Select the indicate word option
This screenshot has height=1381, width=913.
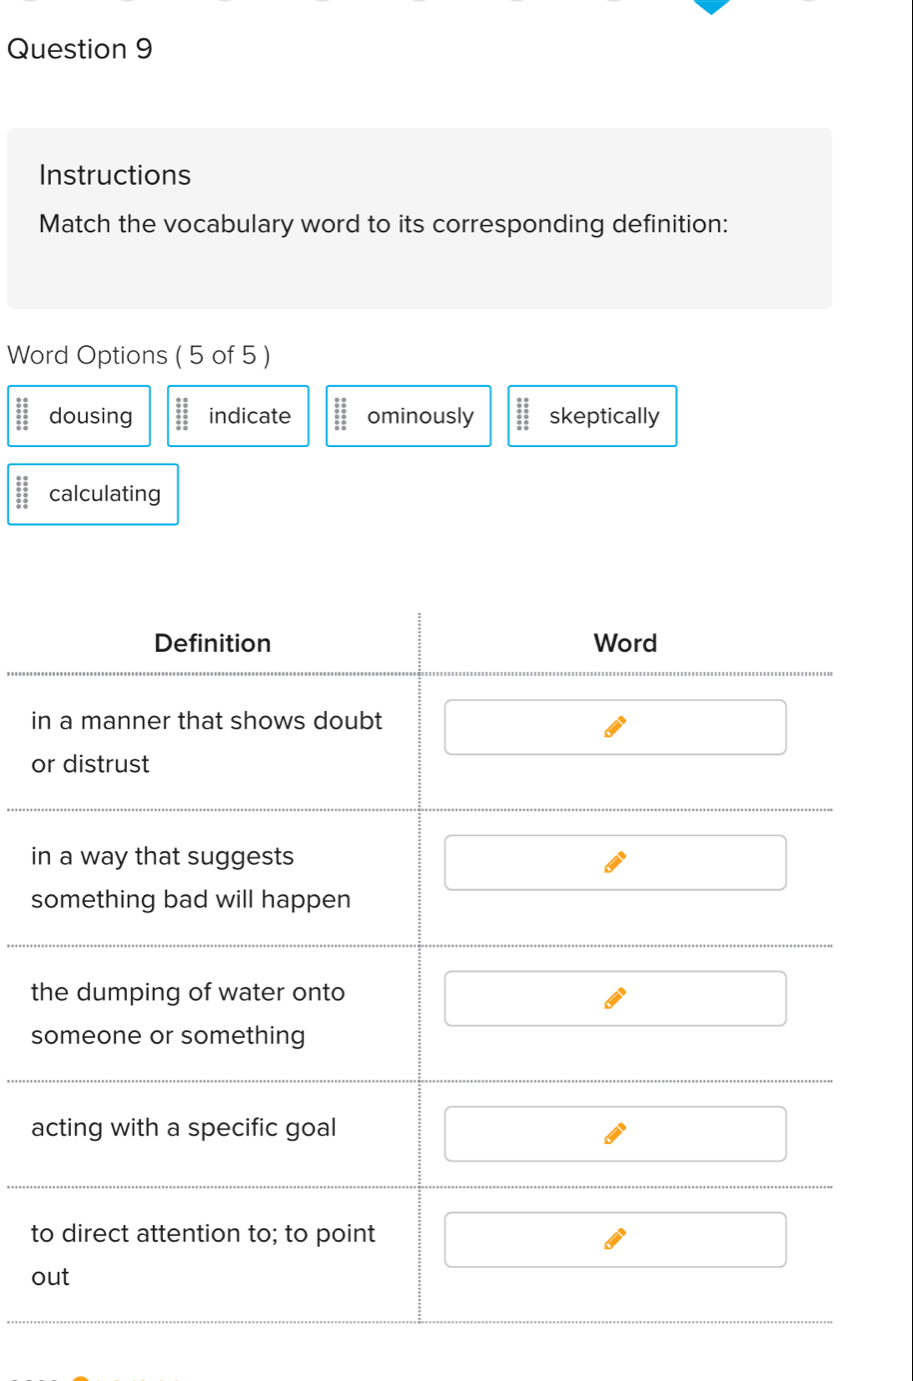(x=249, y=416)
